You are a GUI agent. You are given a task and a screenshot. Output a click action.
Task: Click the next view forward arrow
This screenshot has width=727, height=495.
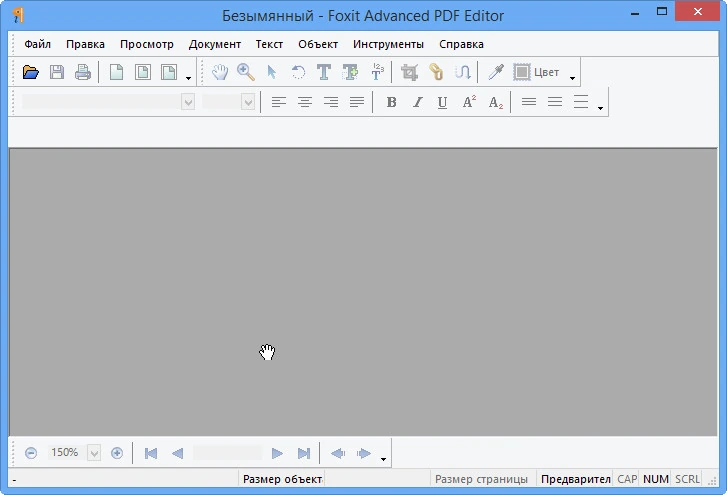tap(364, 453)
